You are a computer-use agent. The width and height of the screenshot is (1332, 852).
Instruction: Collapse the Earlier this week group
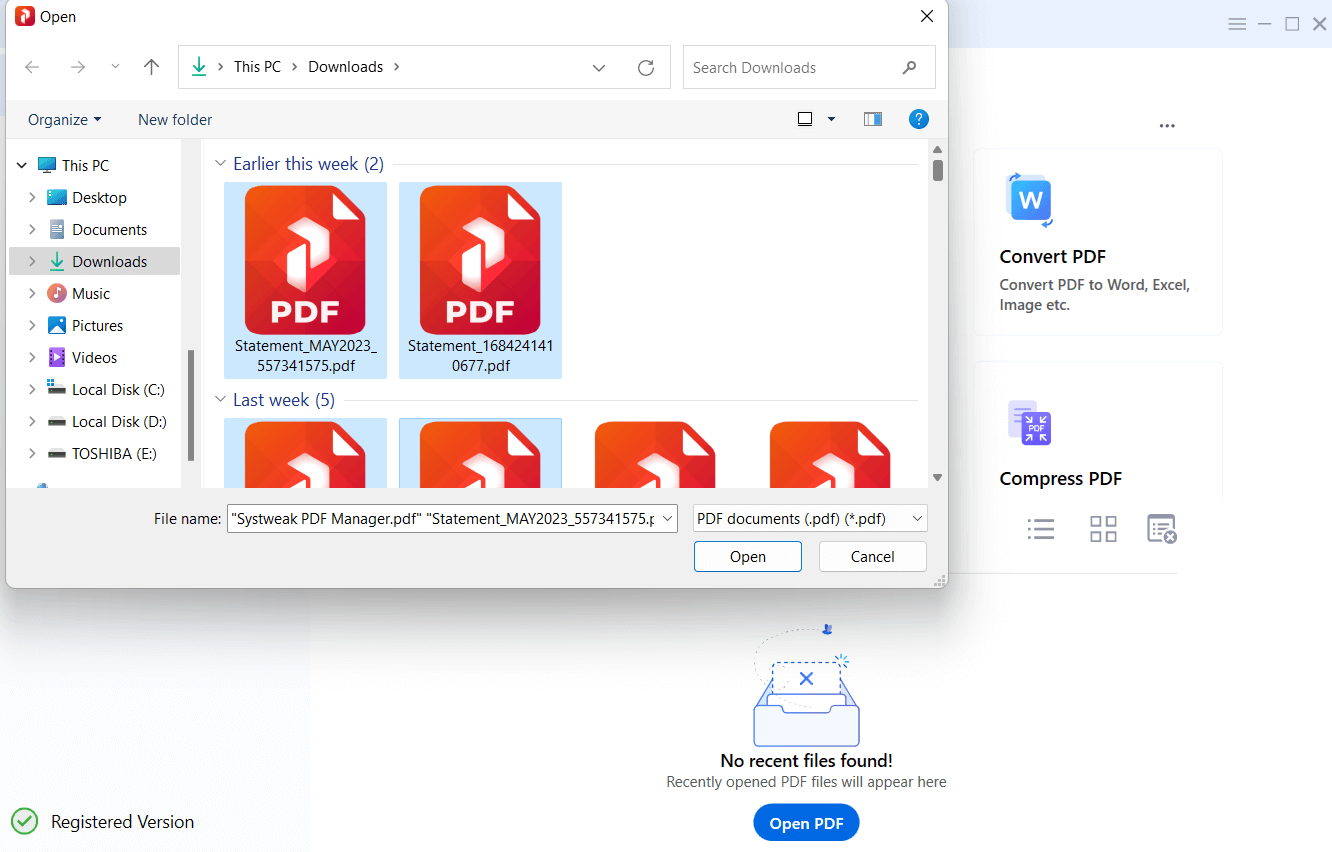221,164
